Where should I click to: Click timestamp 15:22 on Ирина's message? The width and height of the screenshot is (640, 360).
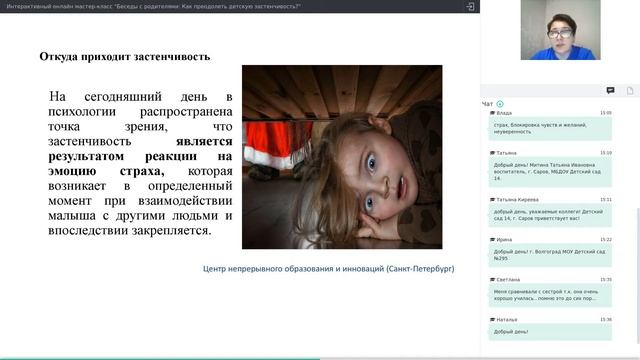[606, 240]
